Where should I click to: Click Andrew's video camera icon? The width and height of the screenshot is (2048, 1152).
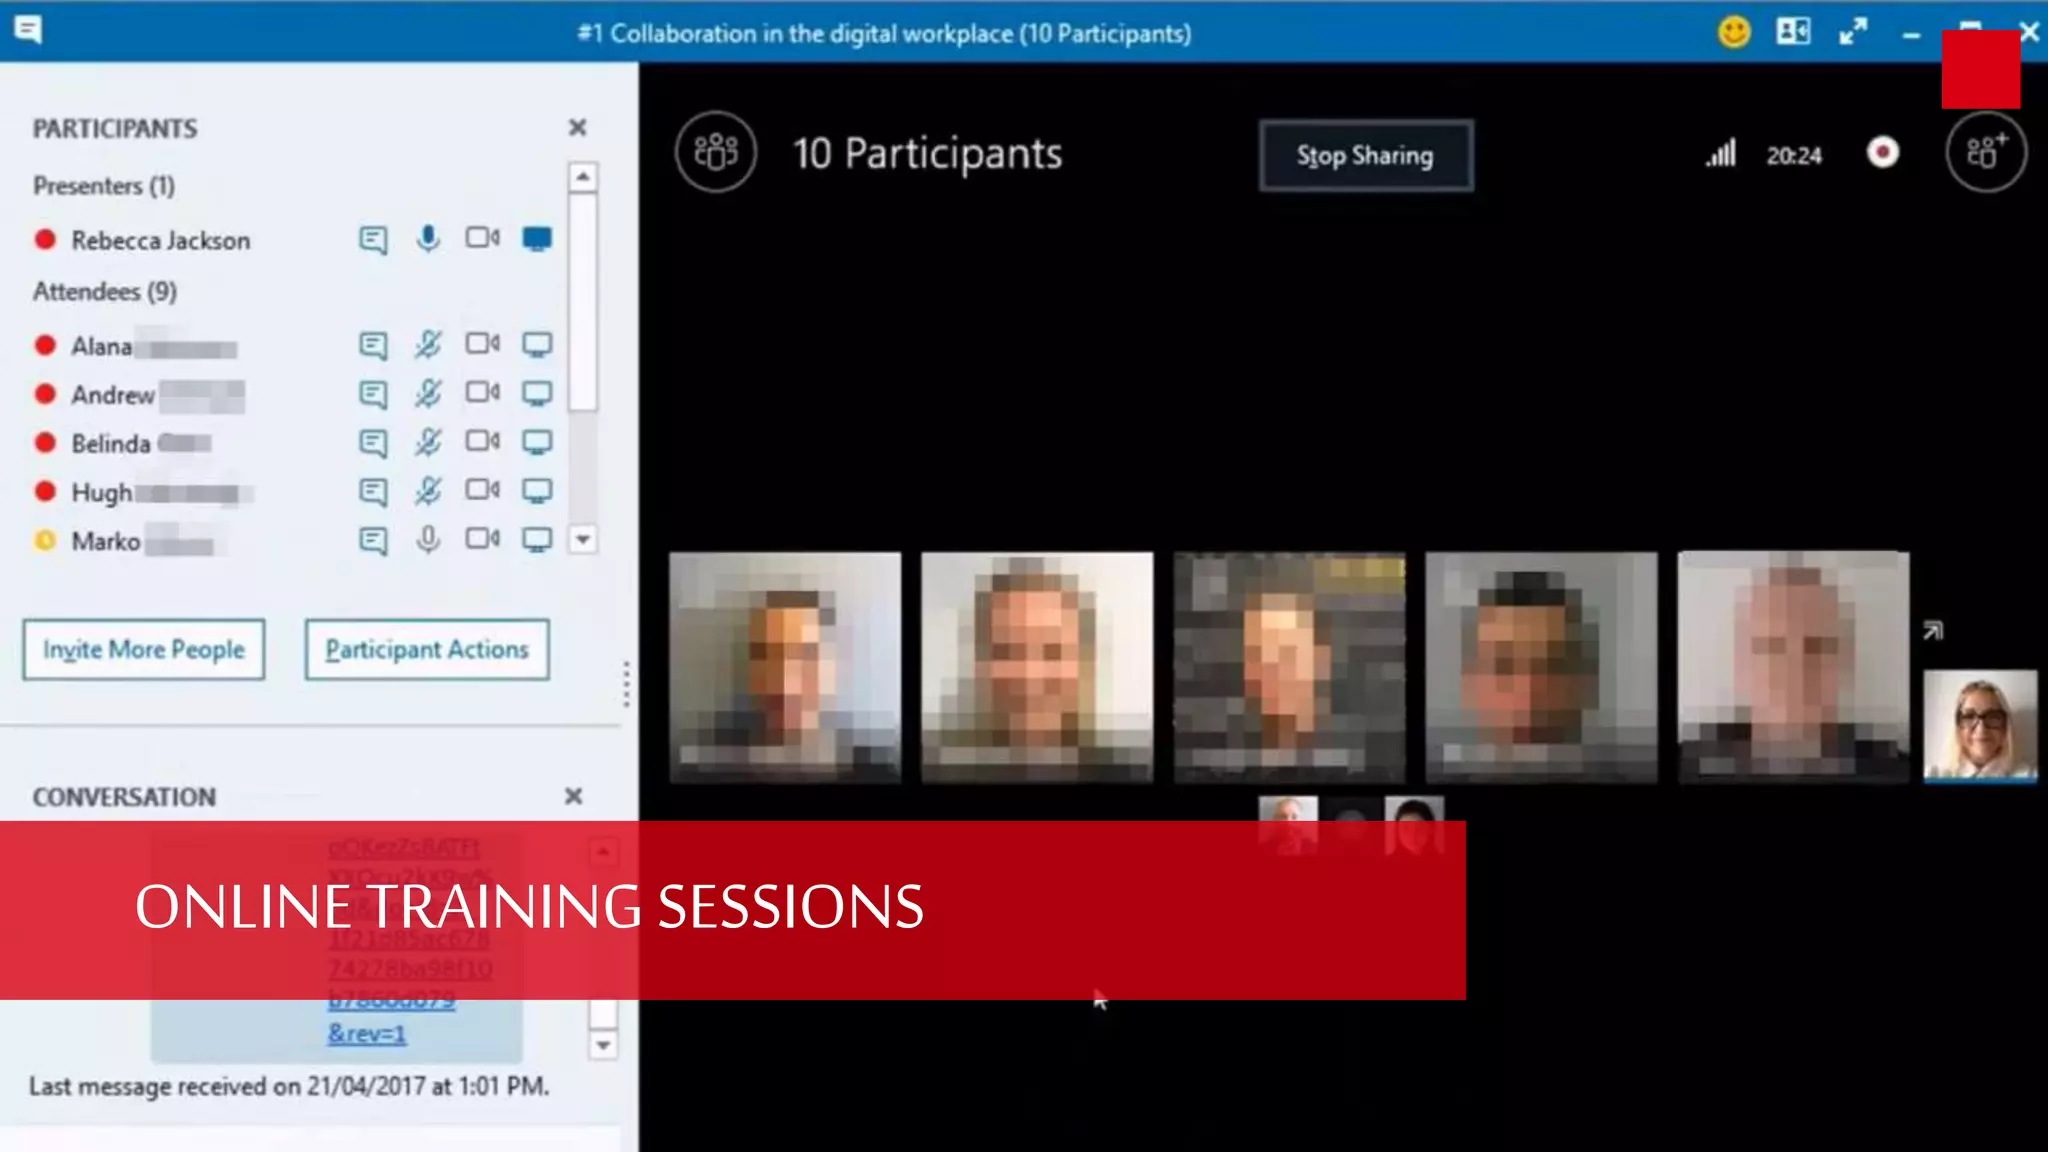(x=482, y=392)
